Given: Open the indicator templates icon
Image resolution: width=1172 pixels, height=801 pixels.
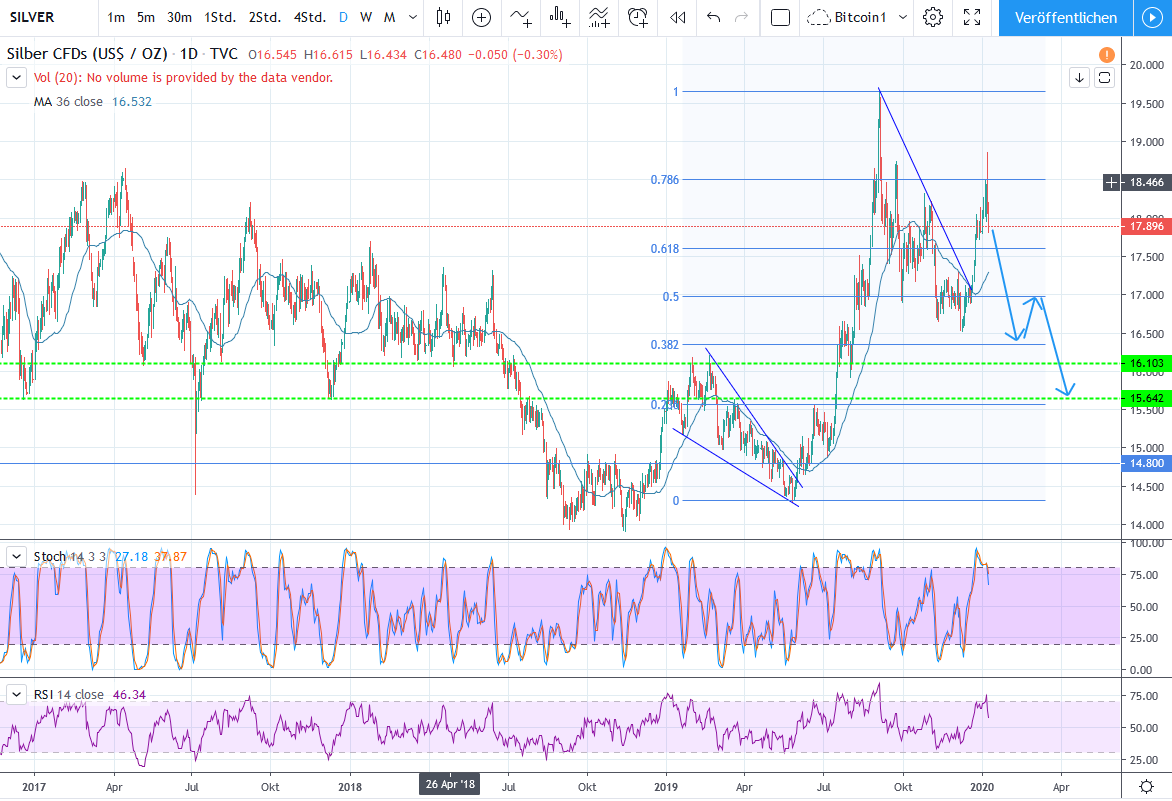Looking at the screenshot, I should (599, 17).
